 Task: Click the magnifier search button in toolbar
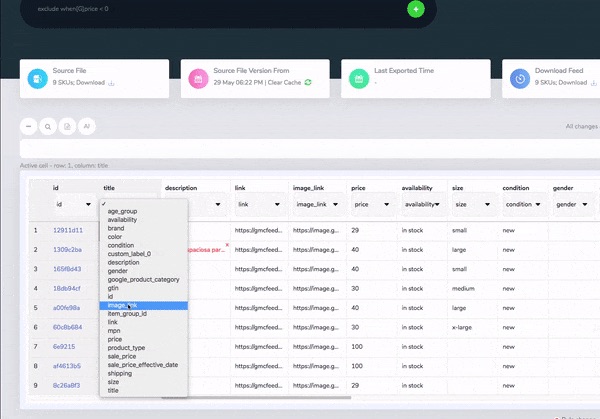pos(49,126)
